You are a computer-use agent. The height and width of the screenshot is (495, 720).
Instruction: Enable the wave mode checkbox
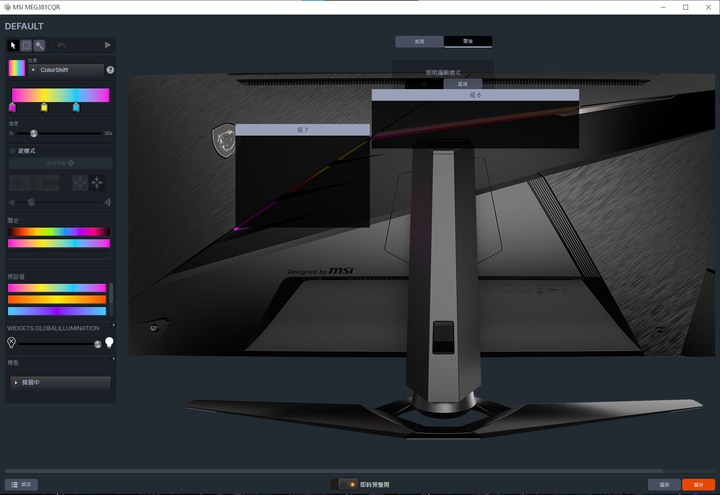(12, 151)
